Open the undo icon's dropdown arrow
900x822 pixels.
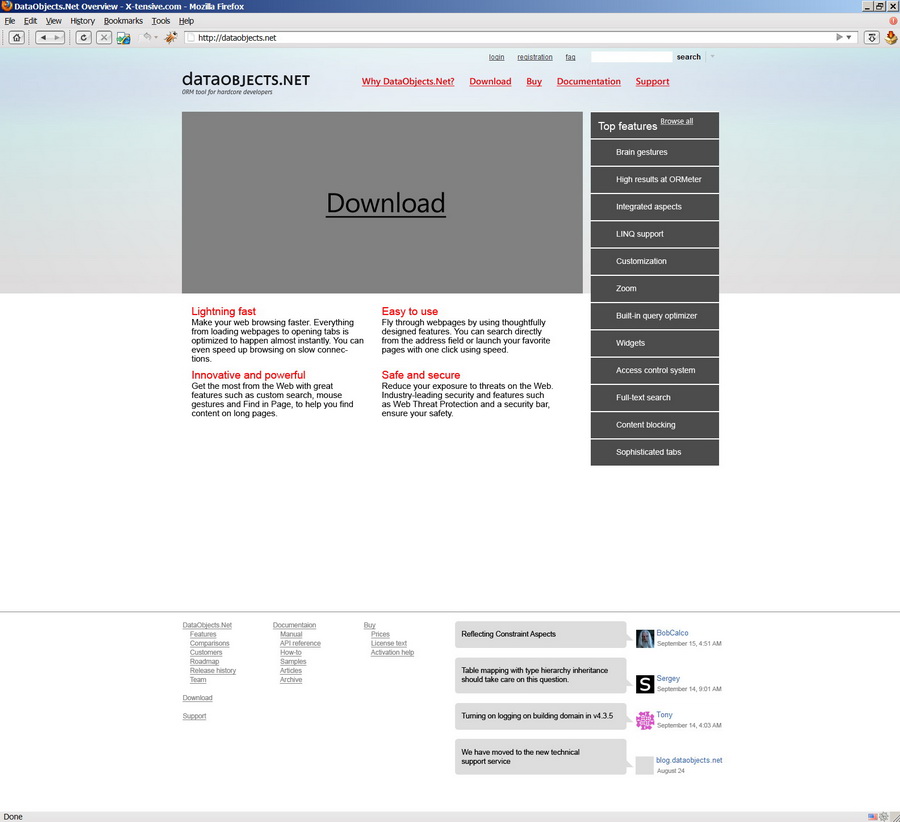tap(156, 37)
